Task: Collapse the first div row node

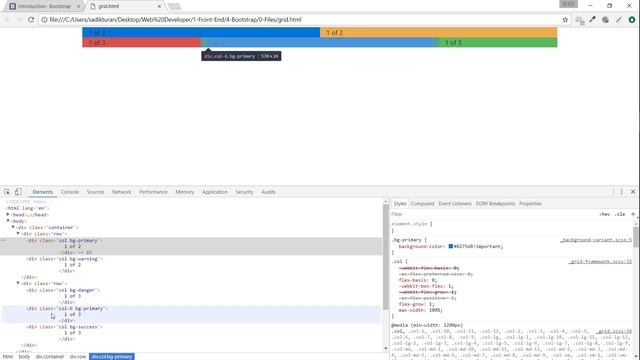Action: tap(18, 233)
